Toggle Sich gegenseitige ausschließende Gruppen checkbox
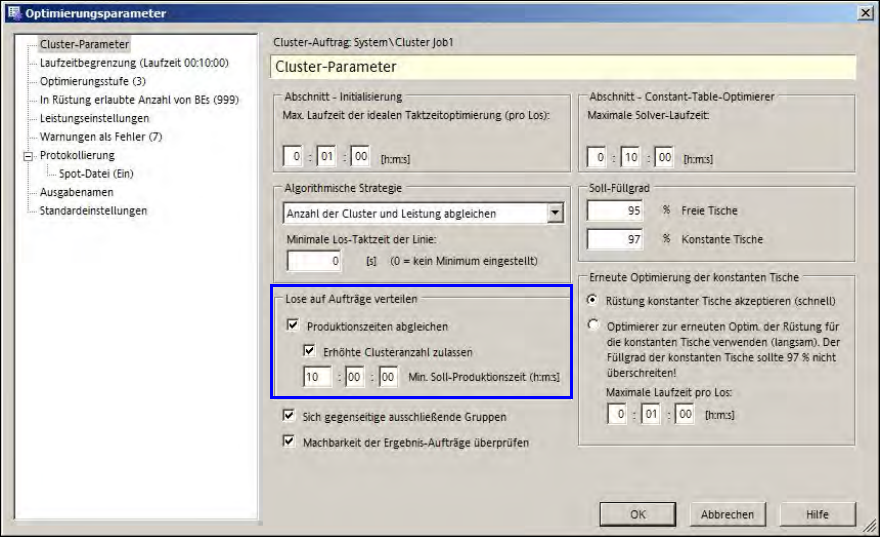The image size is (880, 537). coord(288,415)
